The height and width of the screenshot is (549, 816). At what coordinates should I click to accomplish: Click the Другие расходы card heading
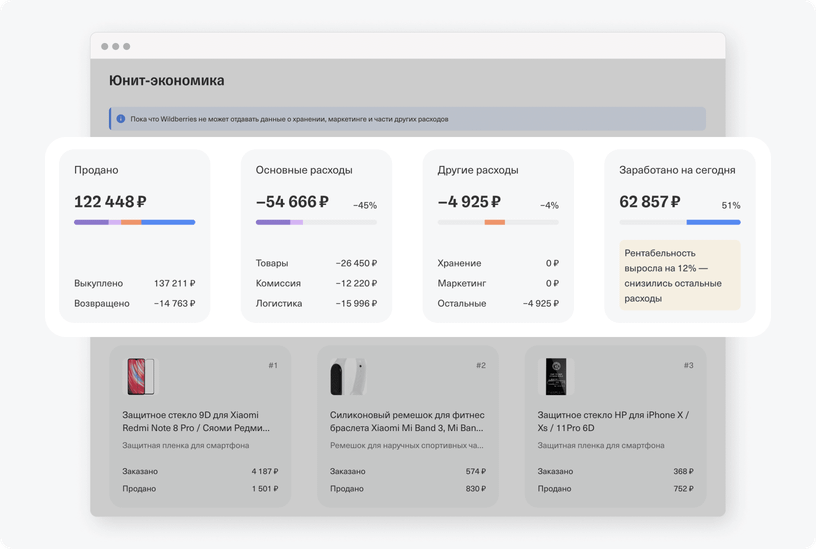tap(478, 170)
